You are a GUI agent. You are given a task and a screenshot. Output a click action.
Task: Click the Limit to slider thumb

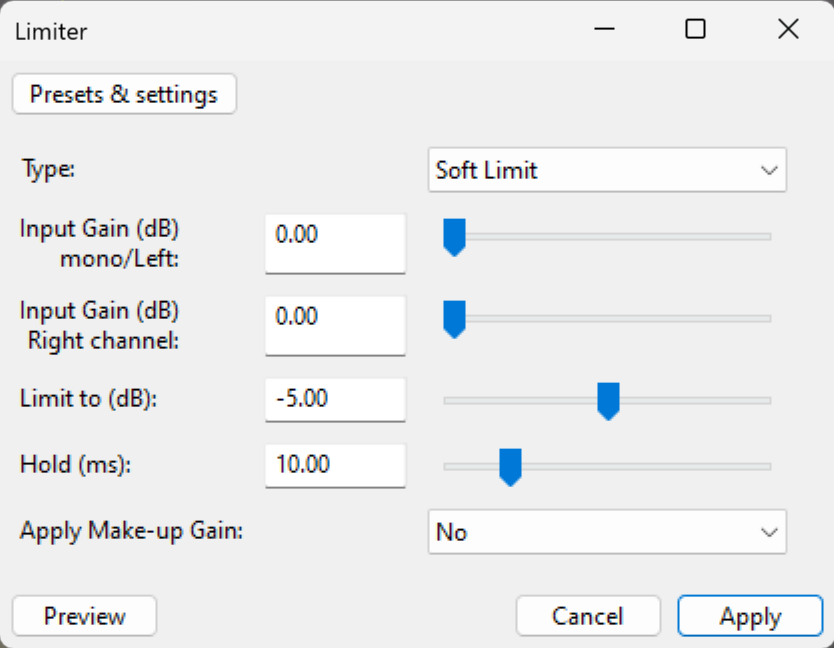pos(608,400)
